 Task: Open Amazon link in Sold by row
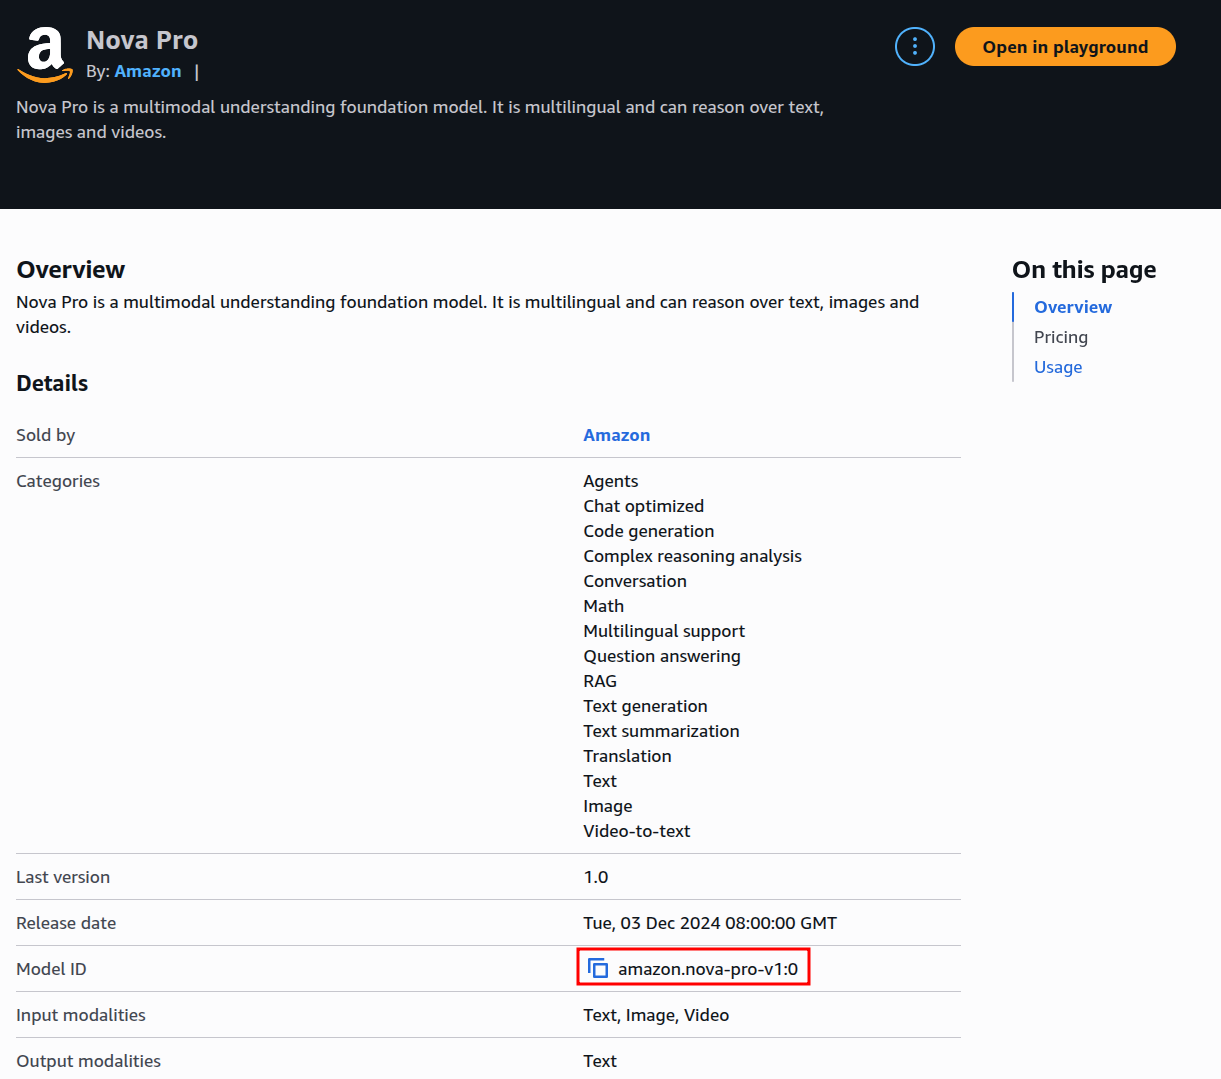coord(617,435)
